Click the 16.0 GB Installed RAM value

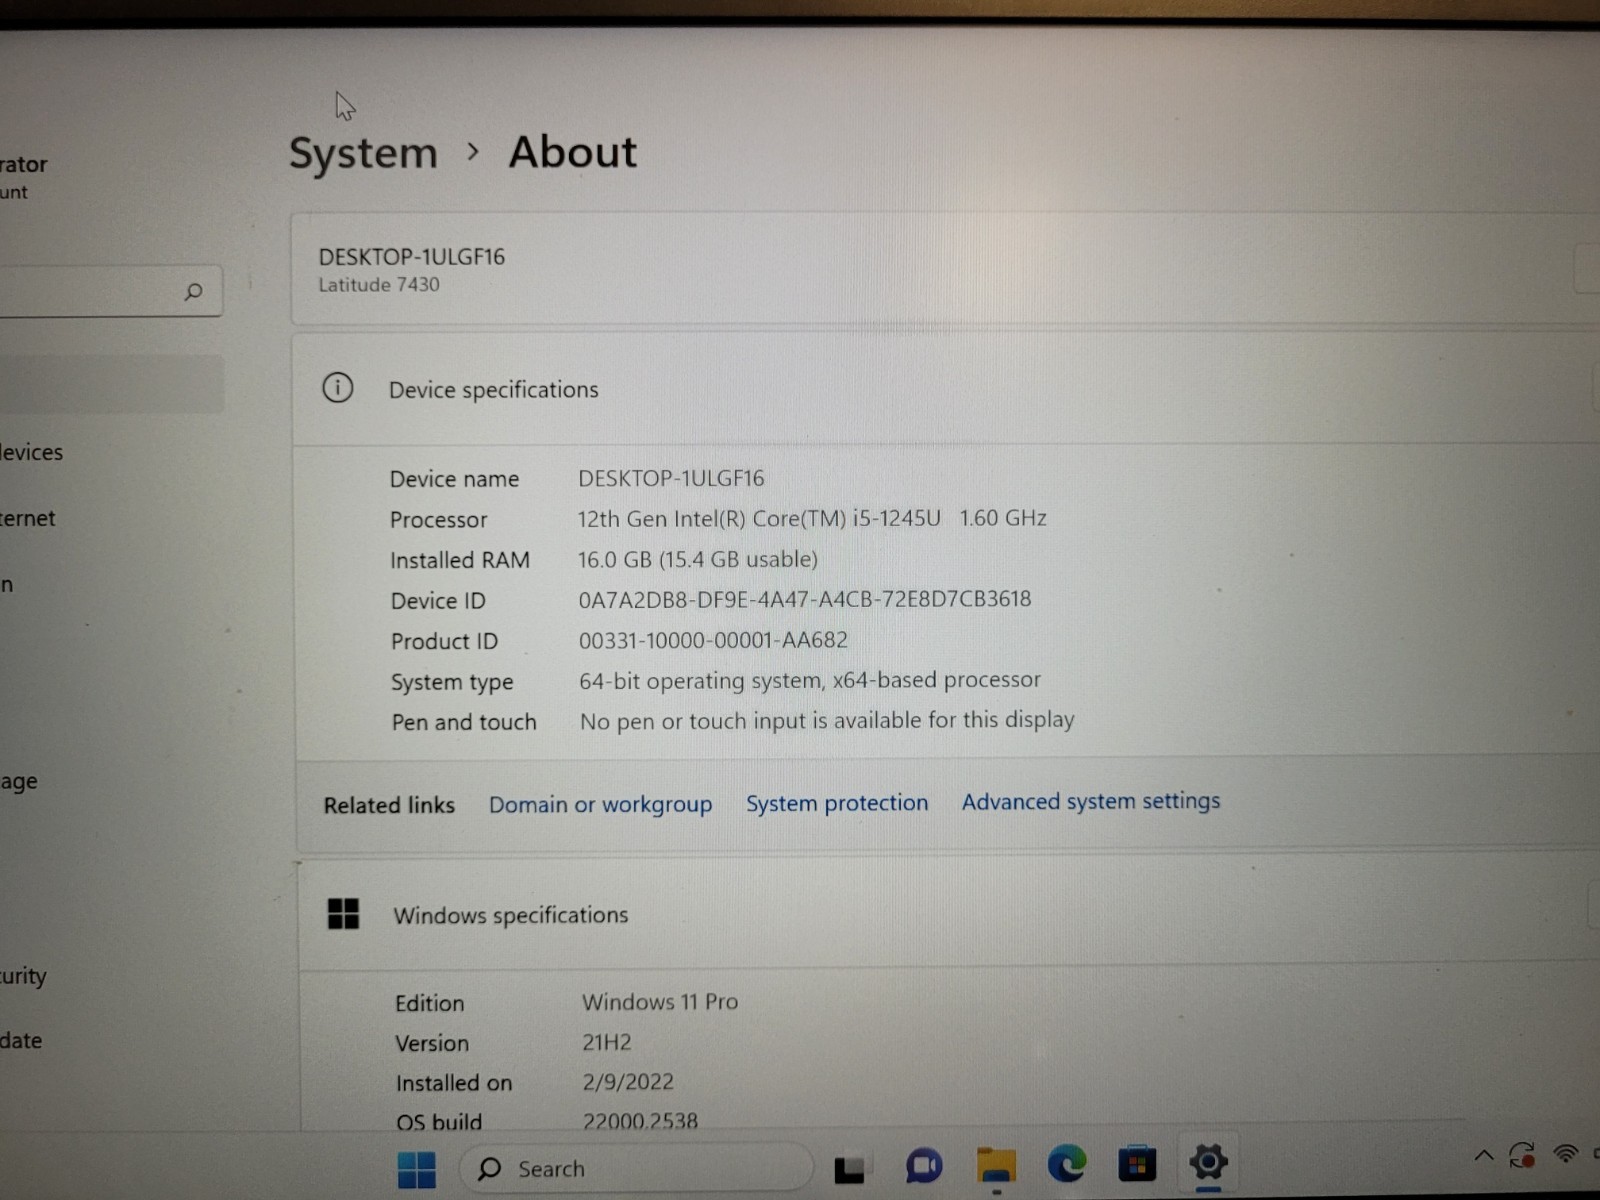point(697,559)
